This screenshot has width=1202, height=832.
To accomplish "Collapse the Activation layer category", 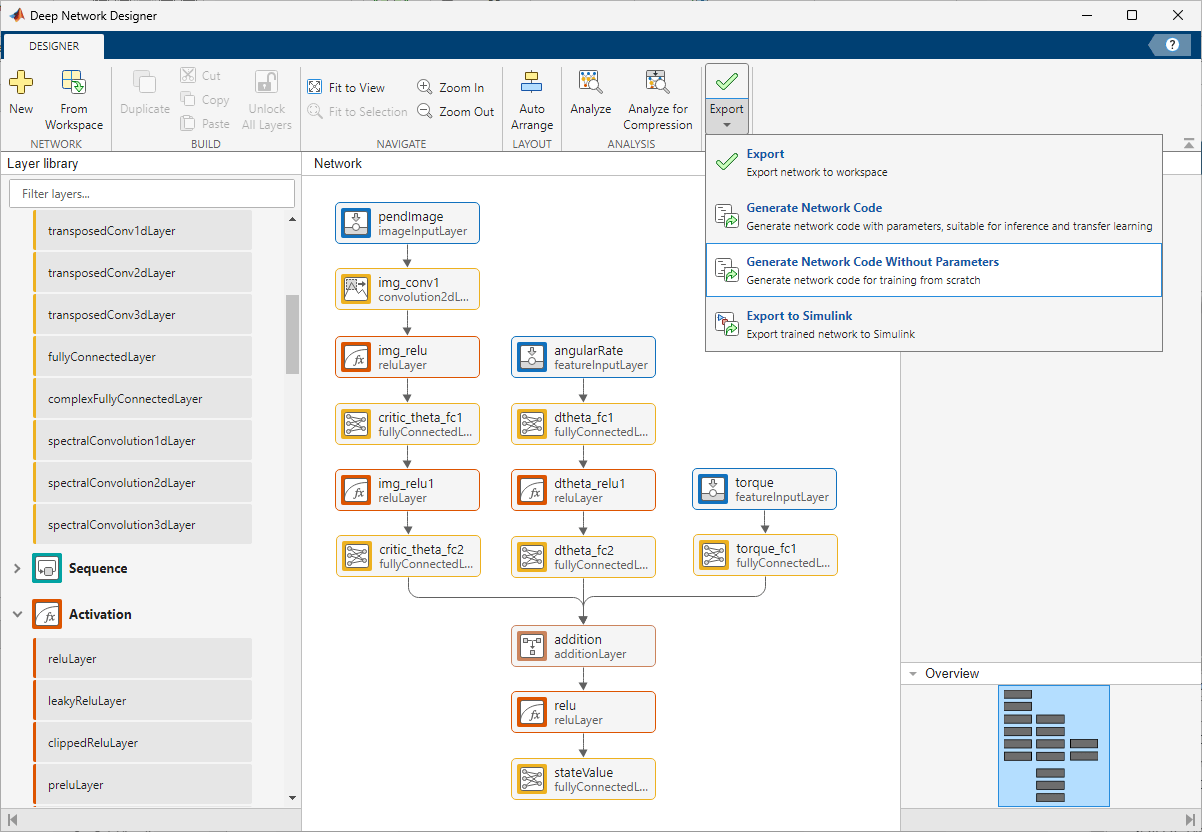I will (x=17, y=614).
